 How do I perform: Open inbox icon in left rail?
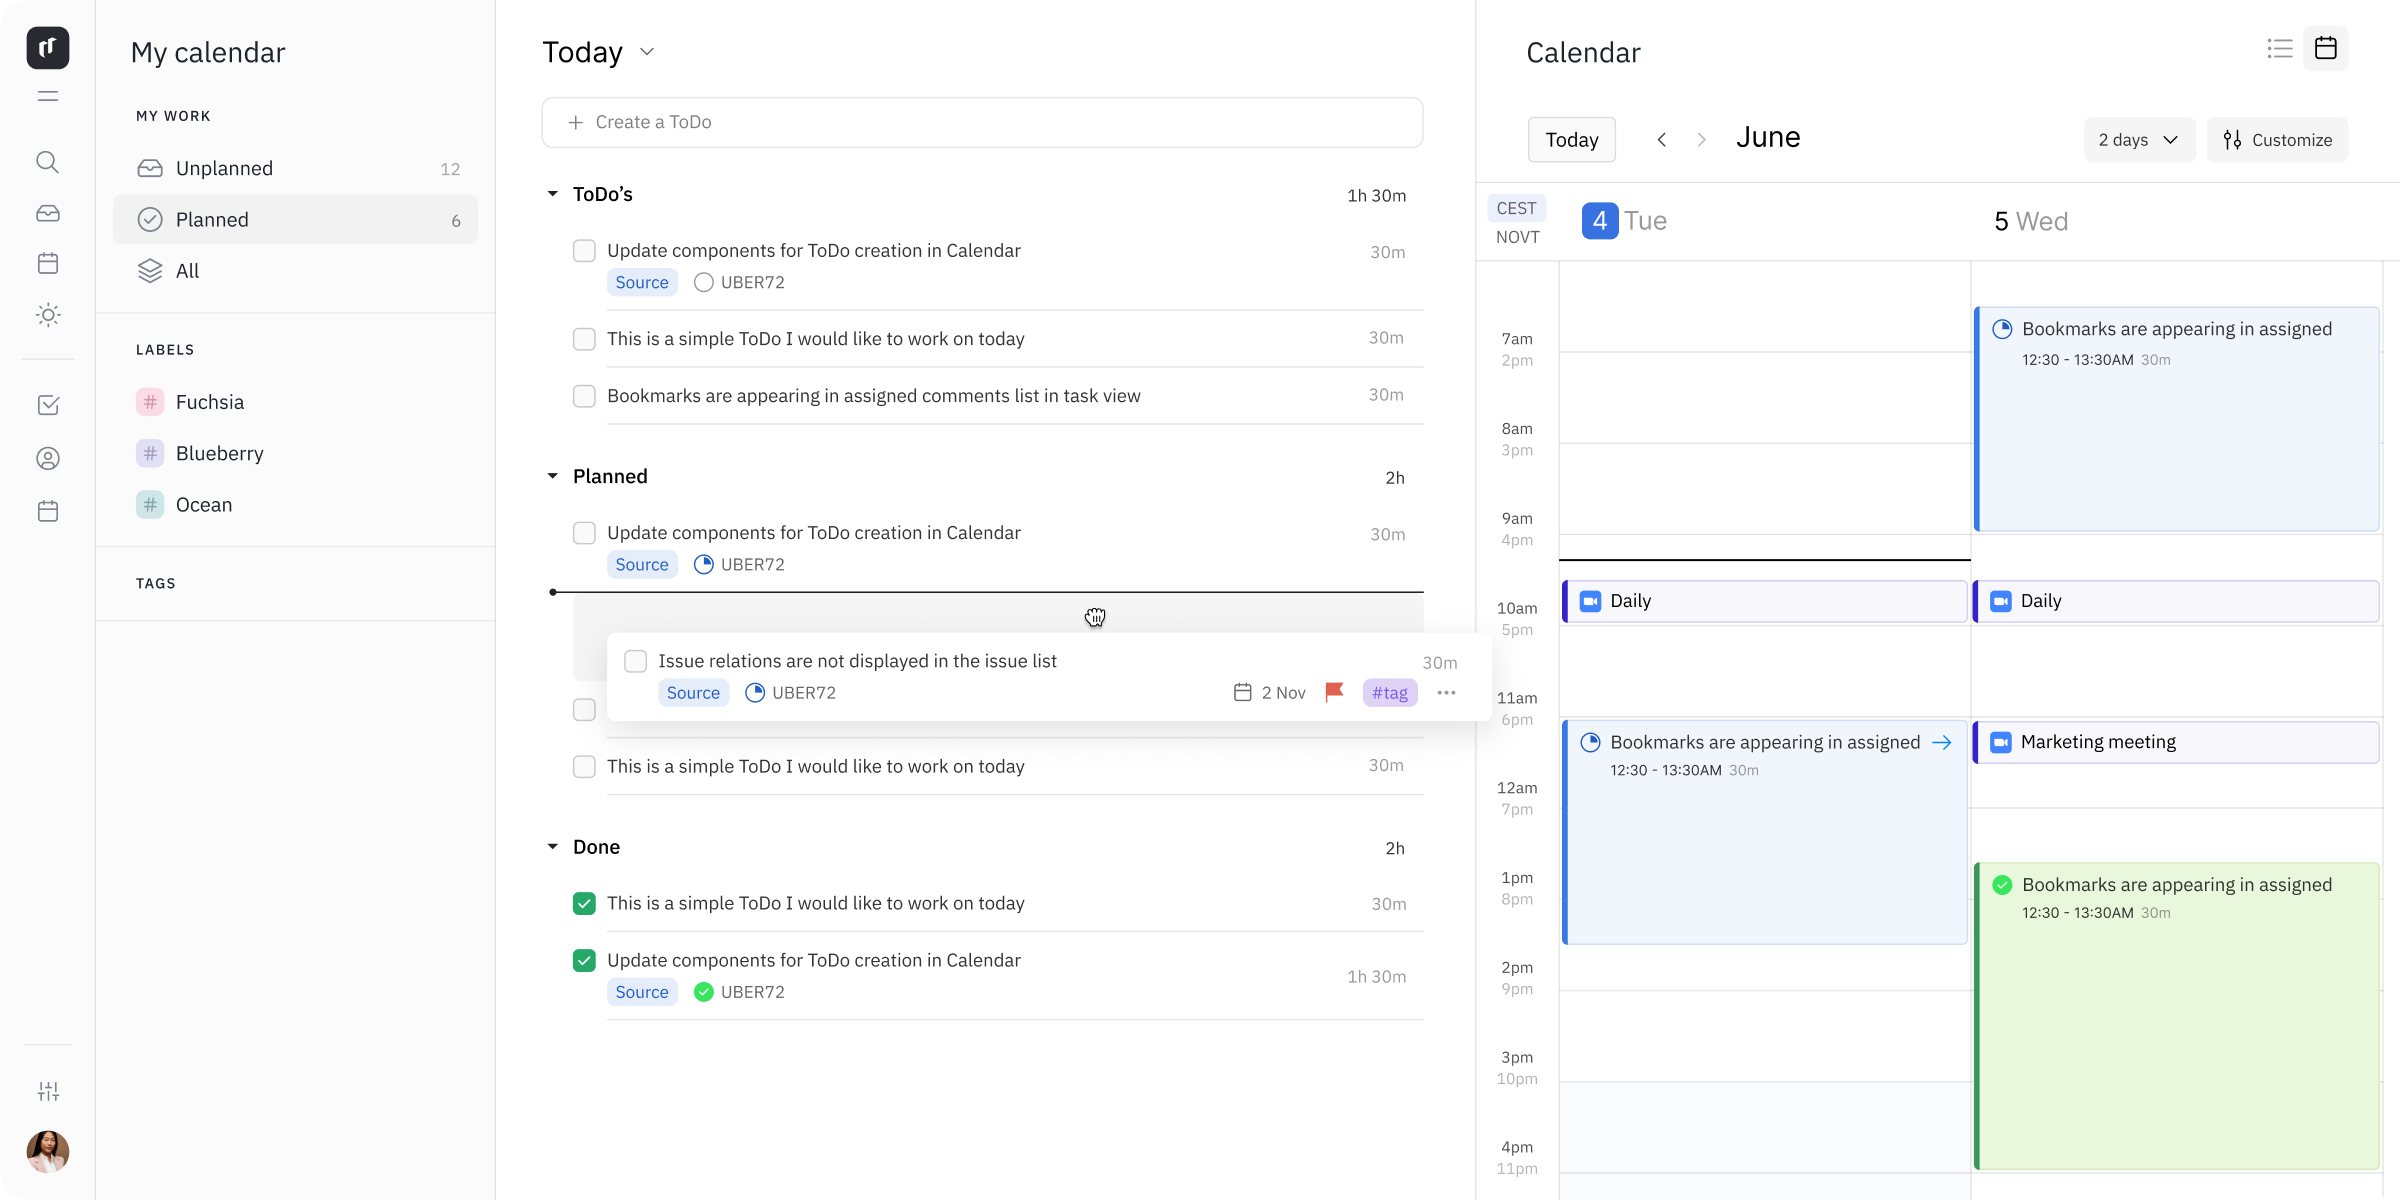point(48,213)
